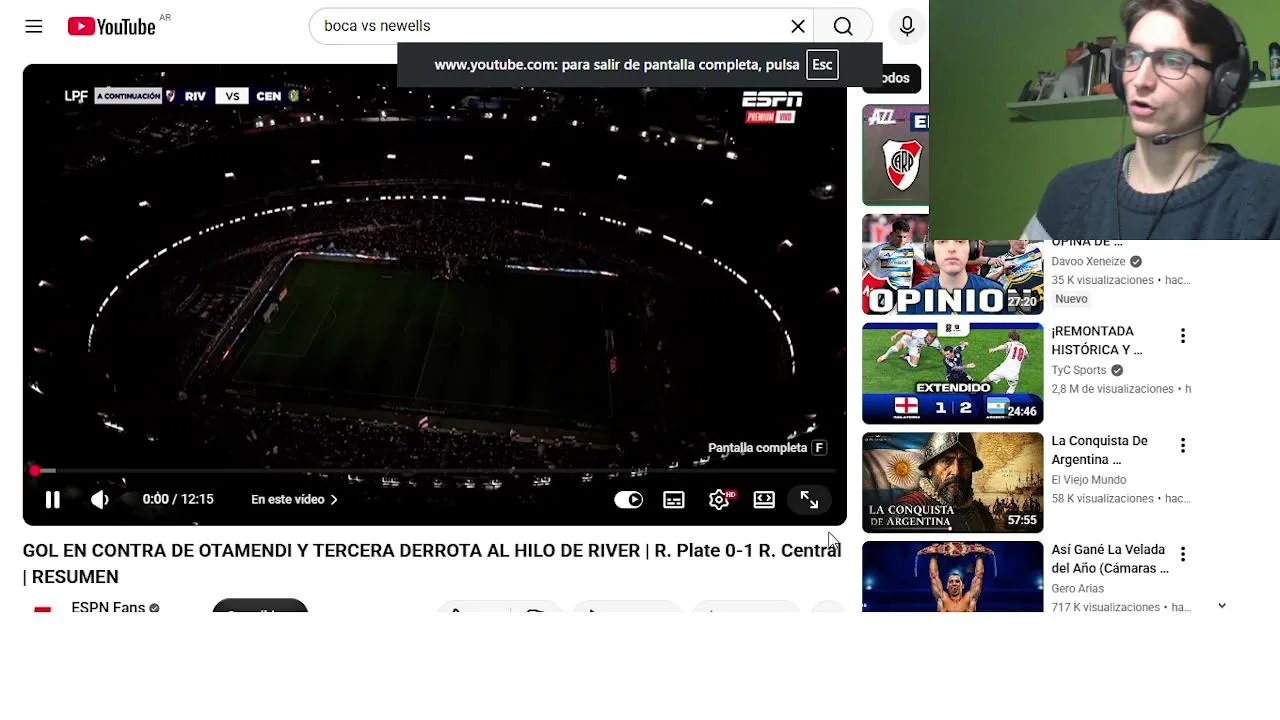Click the 0:00 / 12:15 time display
The image size is (1280, 720).
click(x=178, y=500)
